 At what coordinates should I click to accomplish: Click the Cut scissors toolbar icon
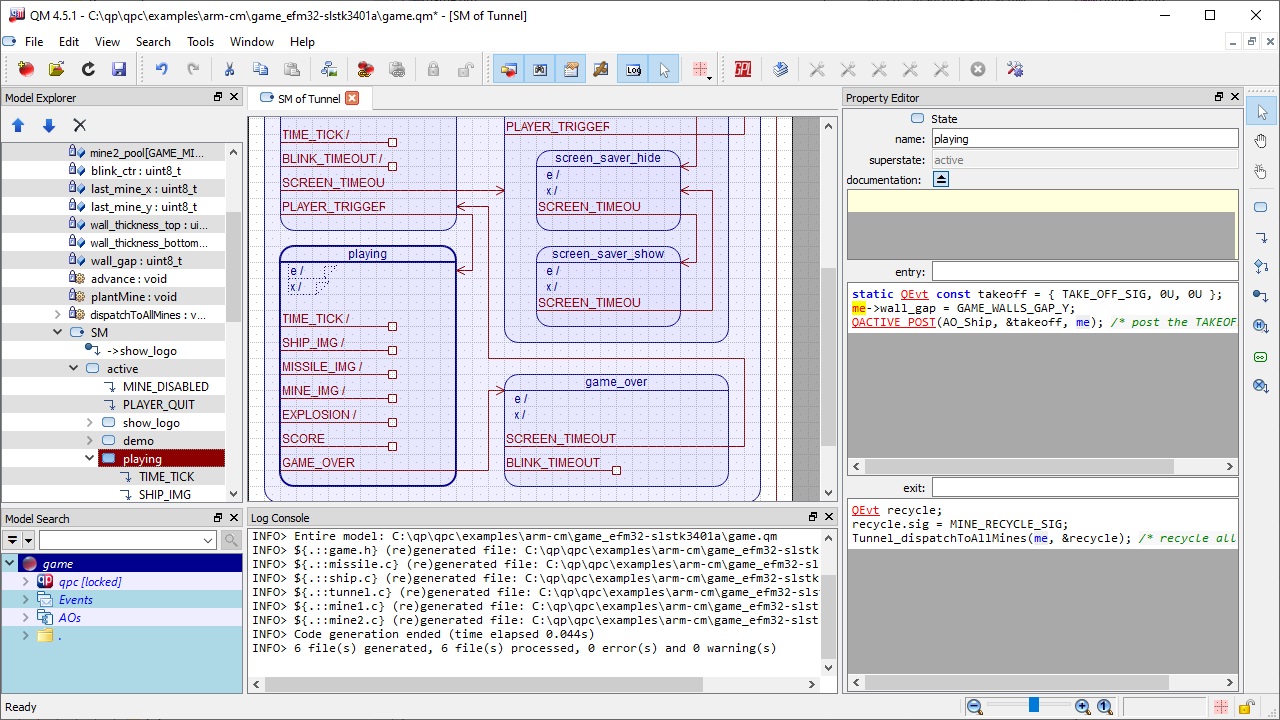coord(229,69)
